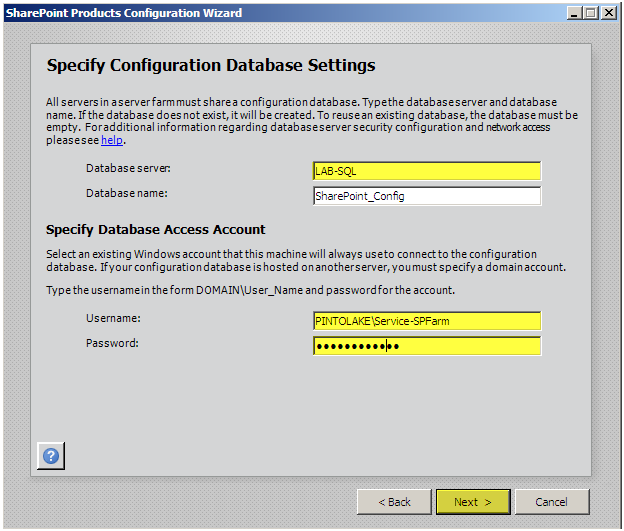Image resolution: width=624 pixels, height=531 pixels.
Task: Click the Database name SharePoint_Config field
Action: pyautogui.click(x=427, y=196)
